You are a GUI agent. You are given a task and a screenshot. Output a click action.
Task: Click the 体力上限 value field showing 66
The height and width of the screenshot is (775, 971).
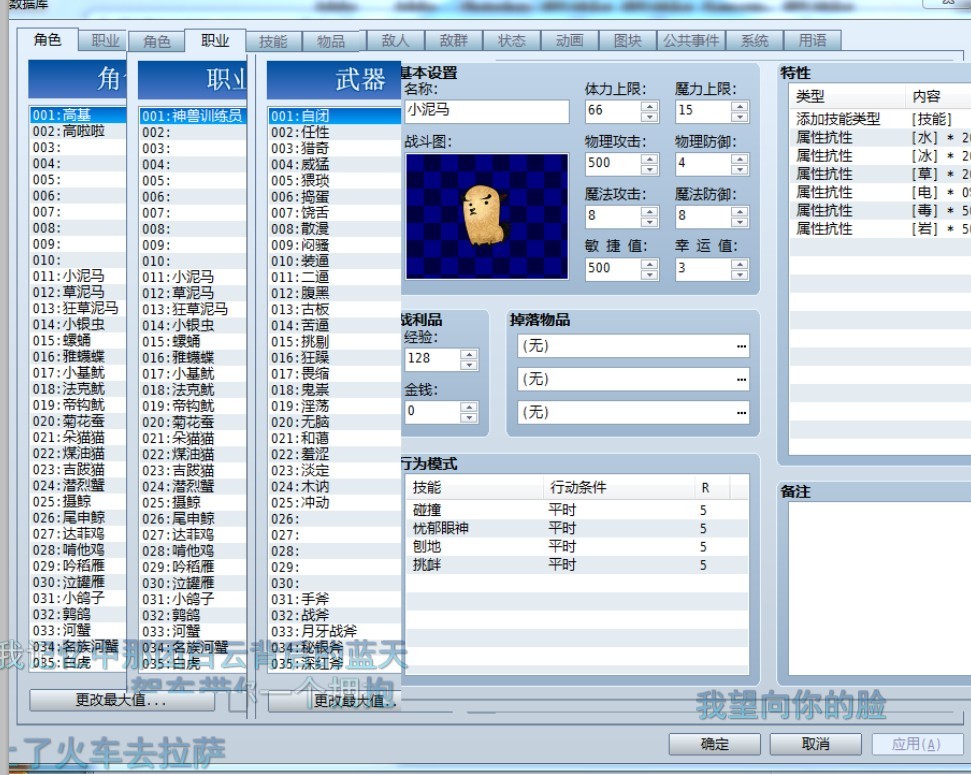click(614, 111)
